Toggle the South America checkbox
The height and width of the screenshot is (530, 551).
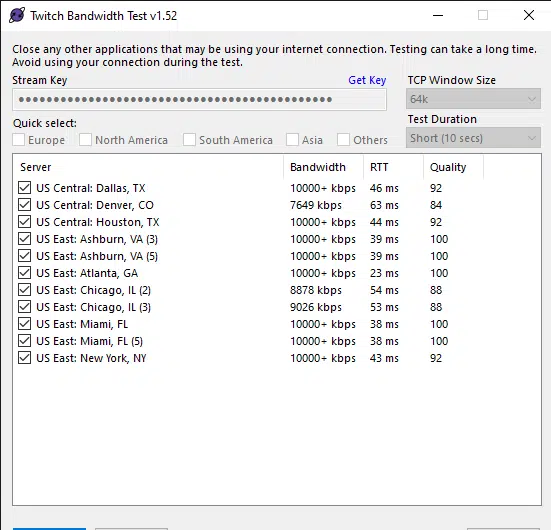tap(189, 140)
